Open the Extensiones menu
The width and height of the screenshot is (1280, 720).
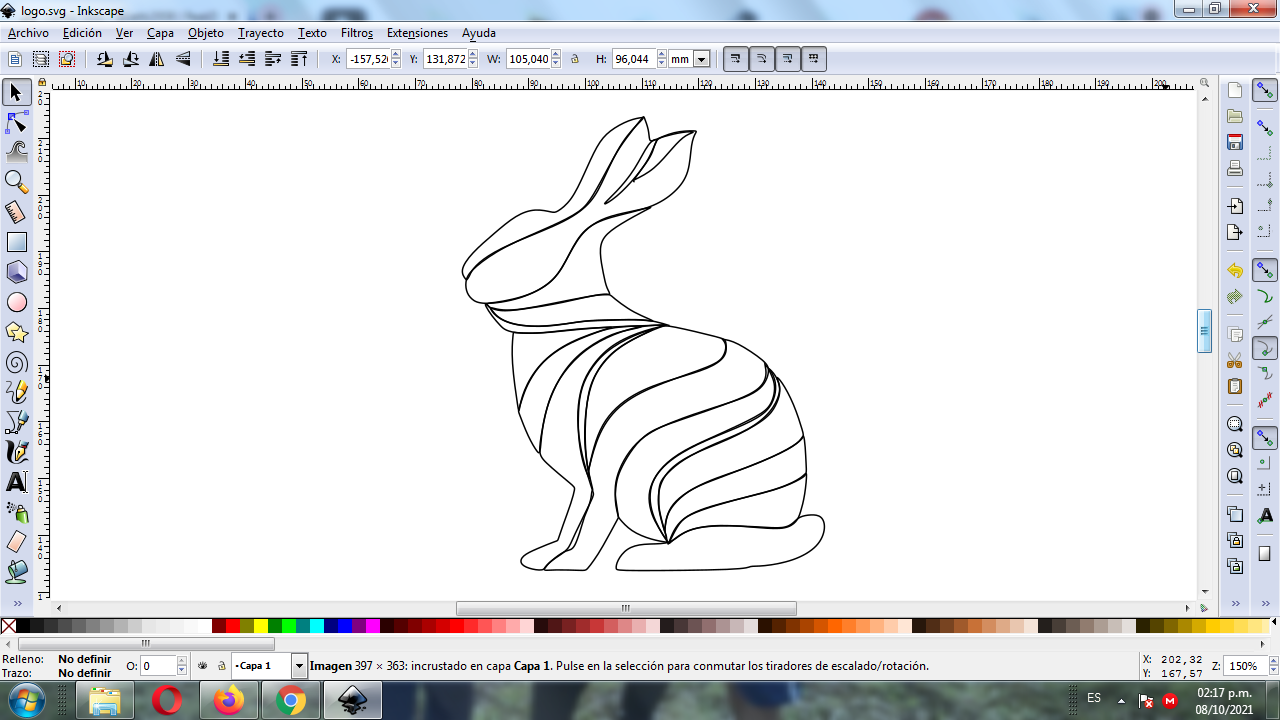tap(418, 33)
